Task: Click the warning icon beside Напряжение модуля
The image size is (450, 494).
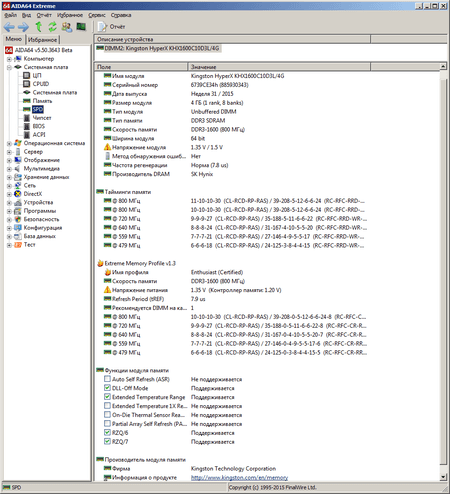Action: pyautogui.click(x=107, y=147)
